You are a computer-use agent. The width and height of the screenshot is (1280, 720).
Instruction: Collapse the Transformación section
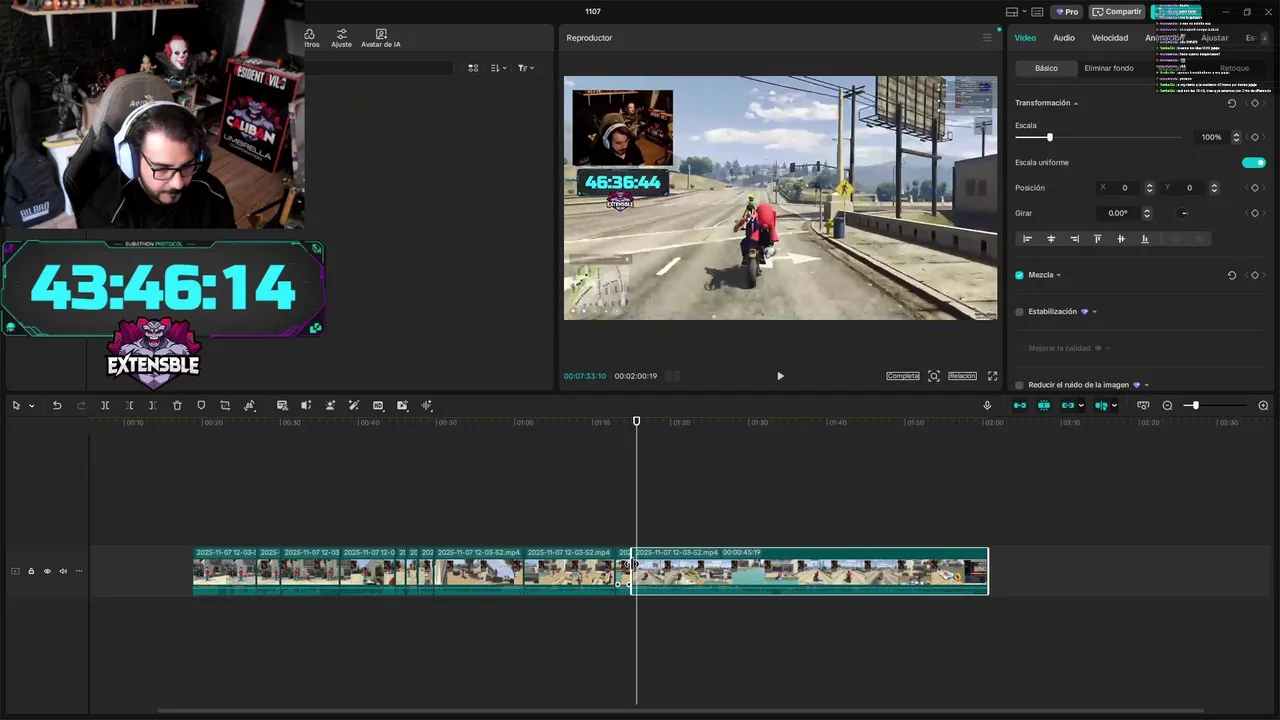coord(1076,103)
